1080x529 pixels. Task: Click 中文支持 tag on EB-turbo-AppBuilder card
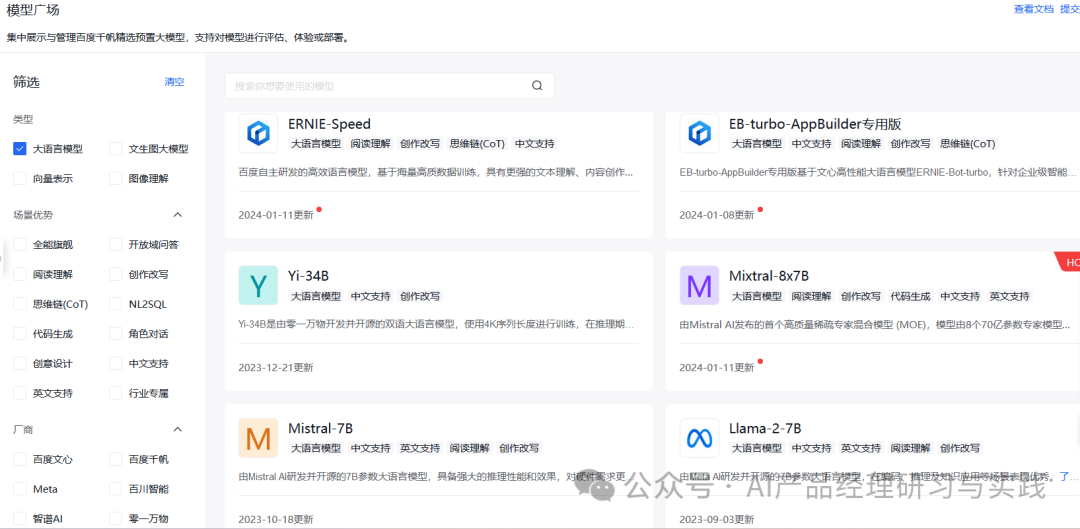pyautogui.click(x=811, y=144)
